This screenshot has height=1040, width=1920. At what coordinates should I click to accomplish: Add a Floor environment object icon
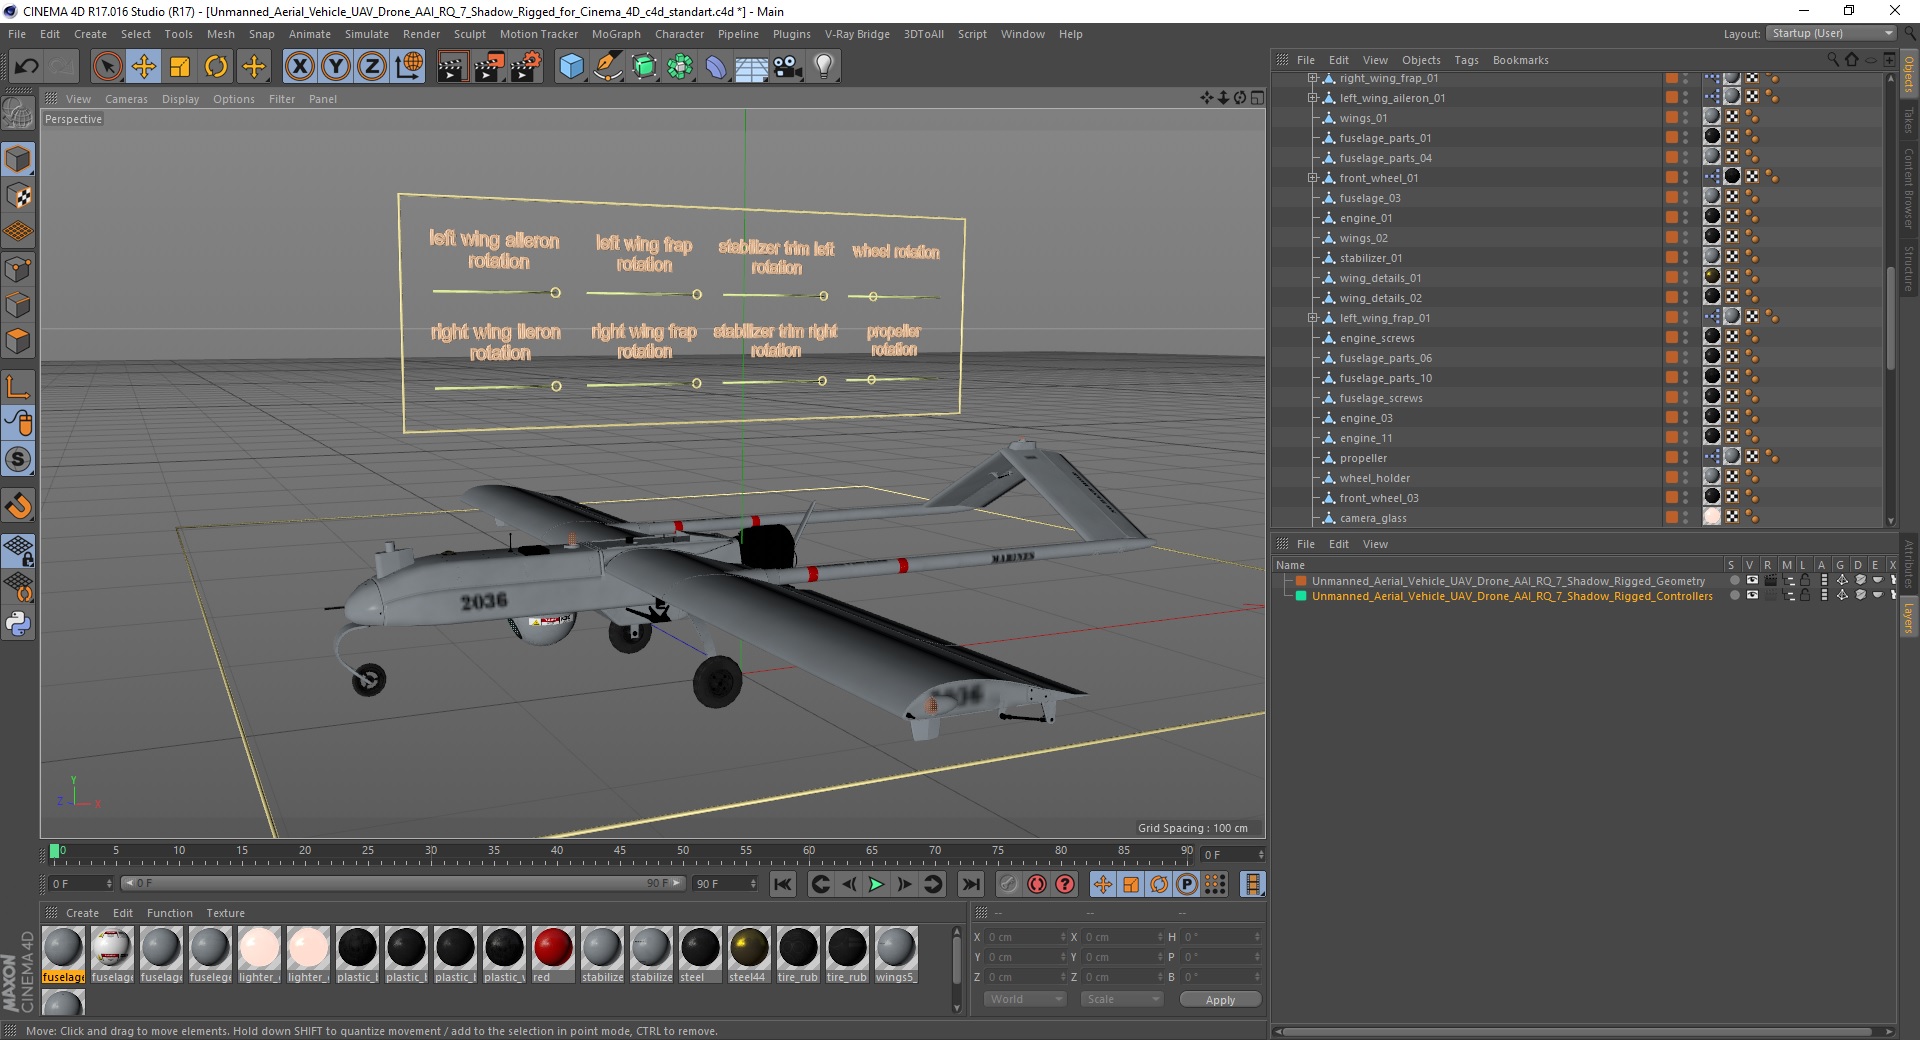click(751, 67)
